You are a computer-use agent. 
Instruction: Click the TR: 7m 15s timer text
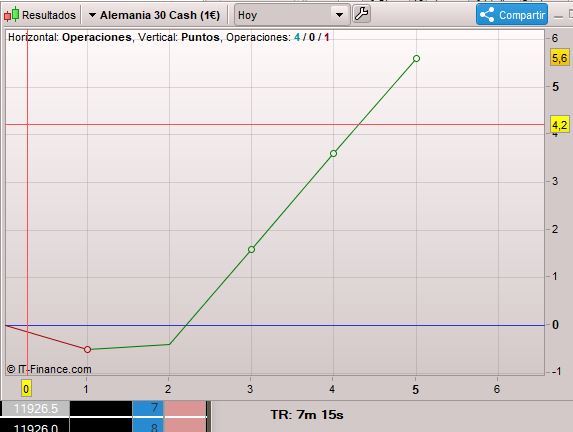pos(307,414)
